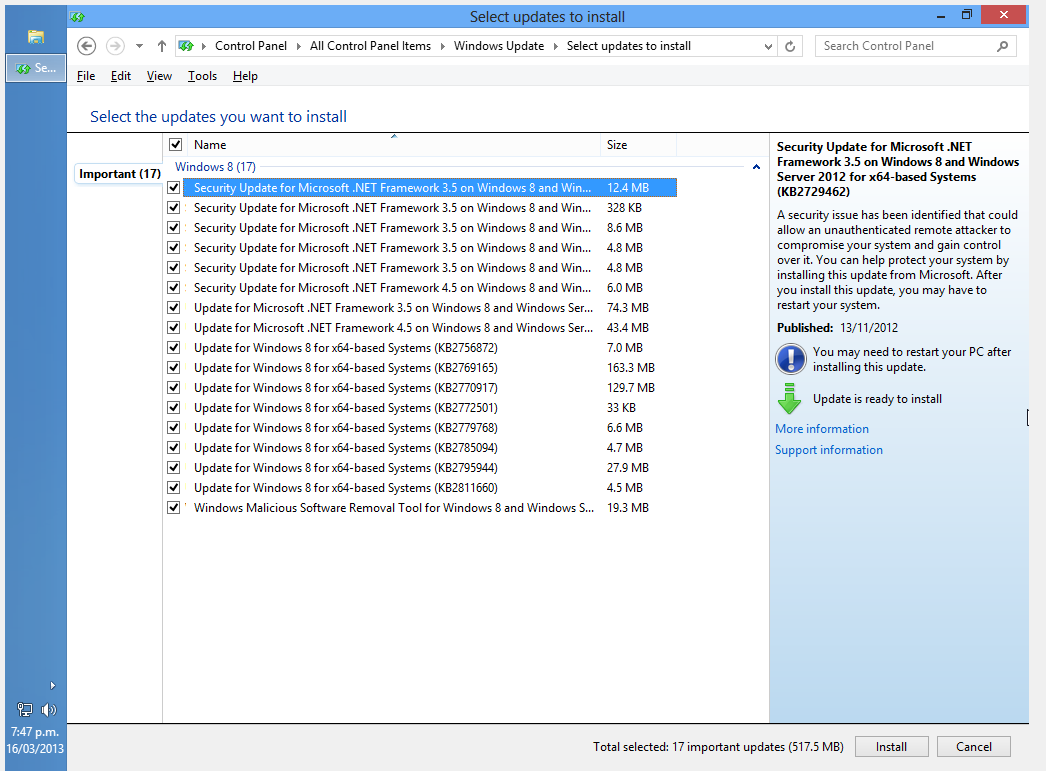Screen dimensions: 1046x771
Task: Click the Forward navigation arrow
Action: (115, 46)
